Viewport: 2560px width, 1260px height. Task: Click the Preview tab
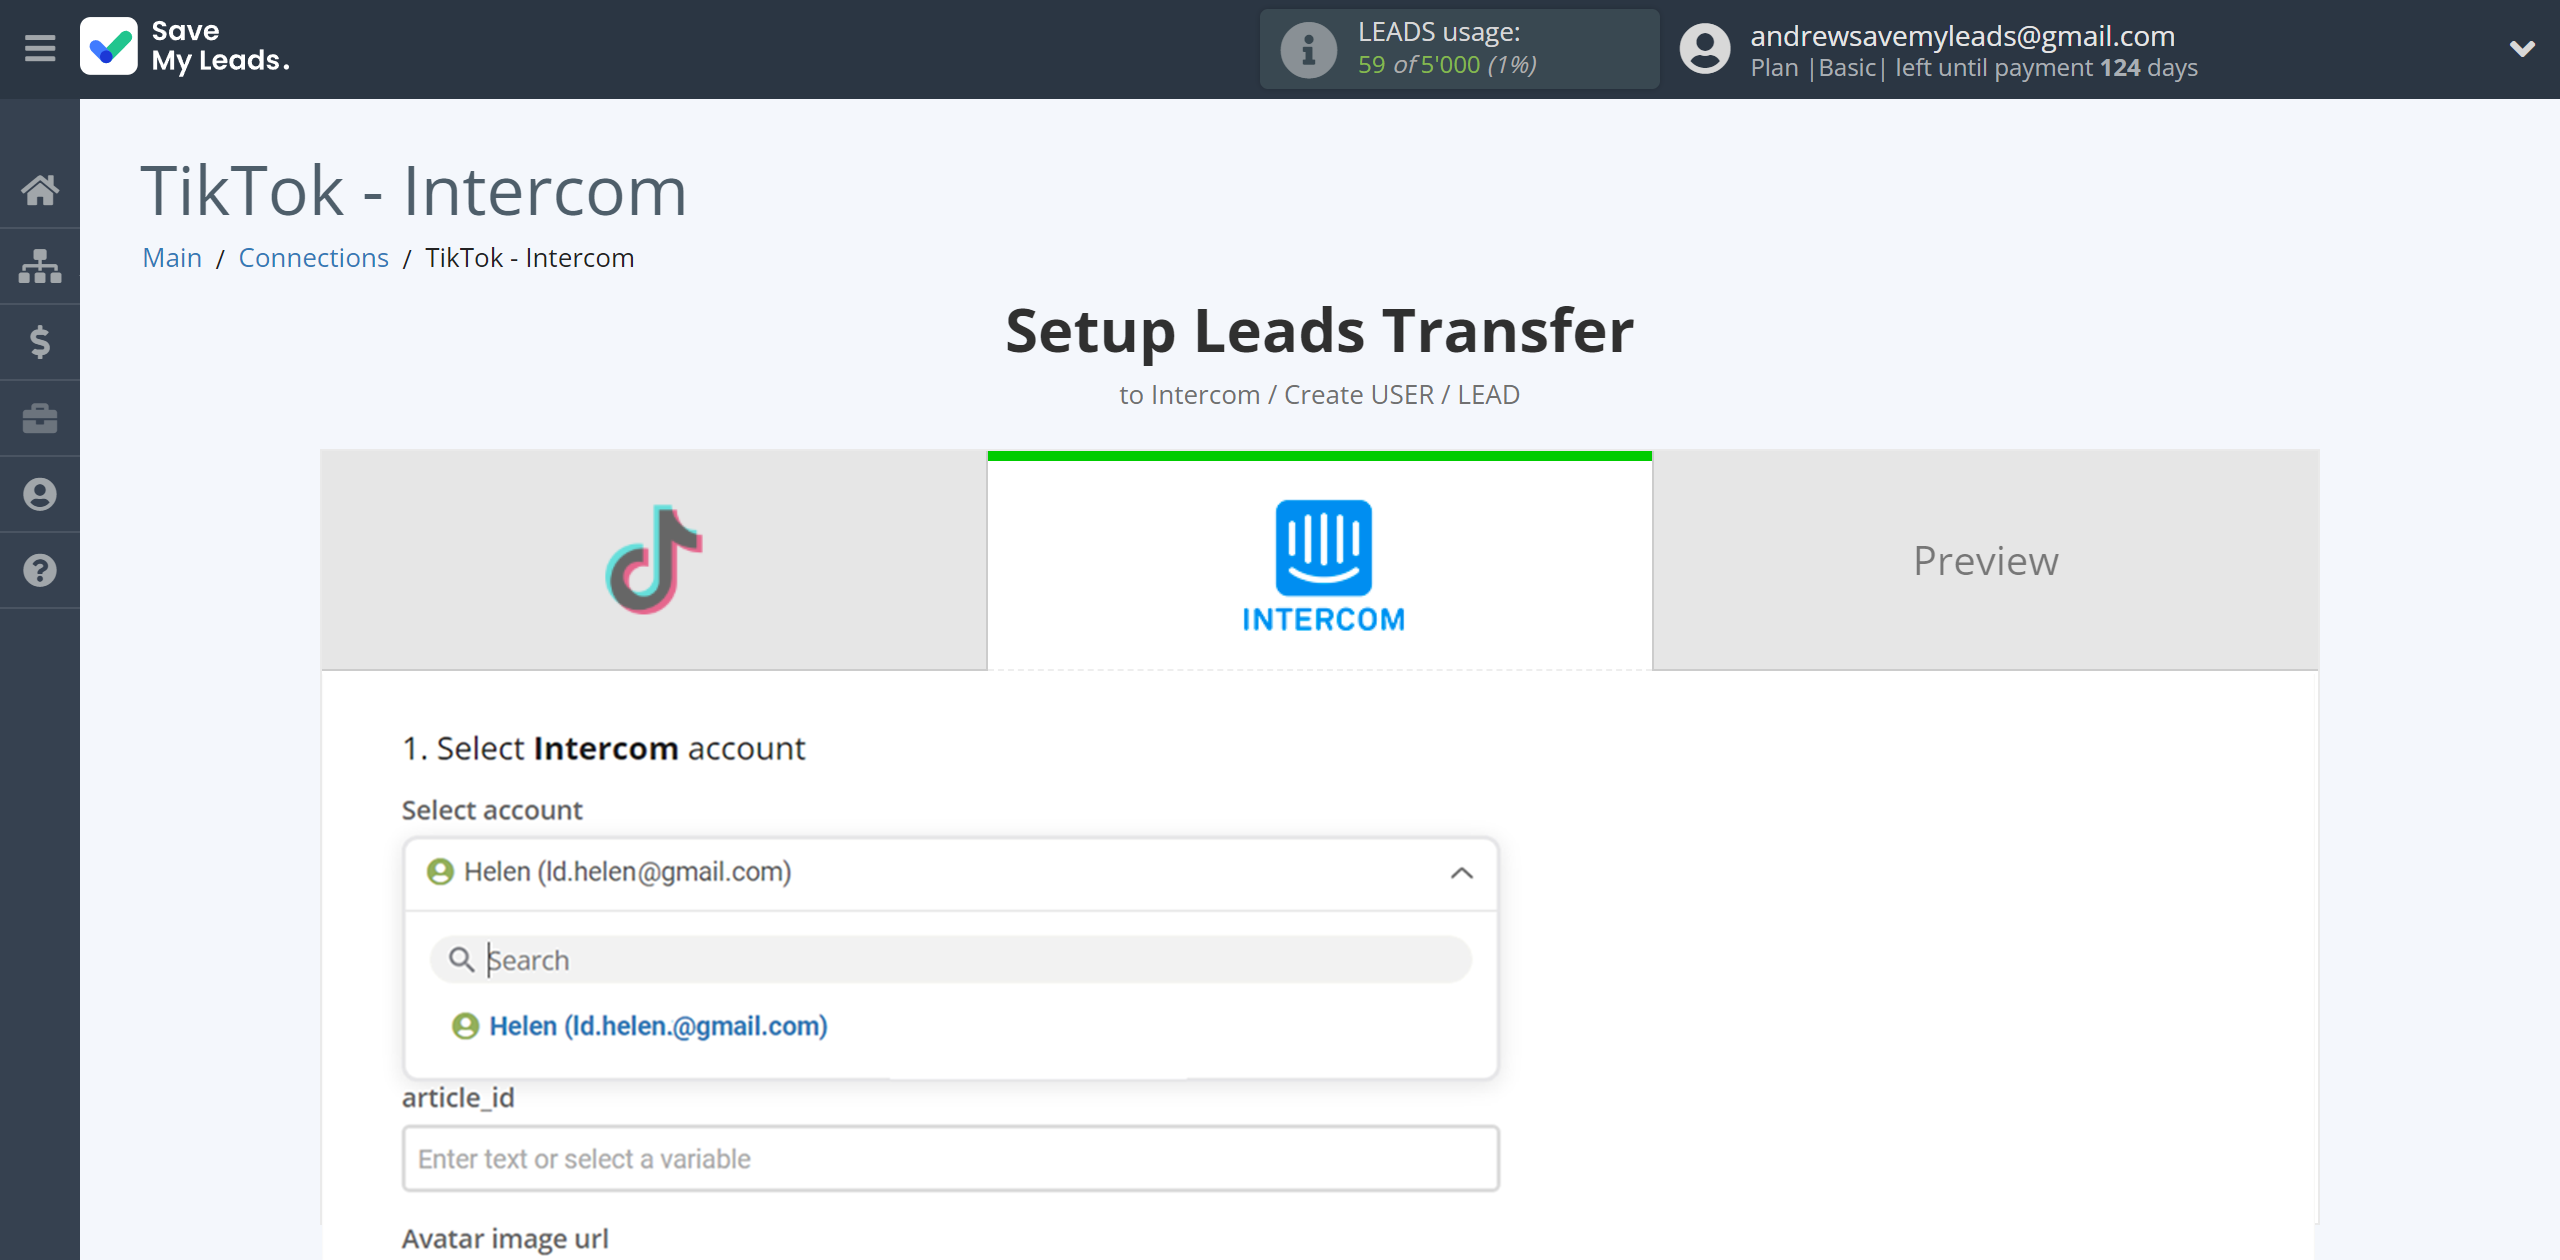(x=1985, y=561)
